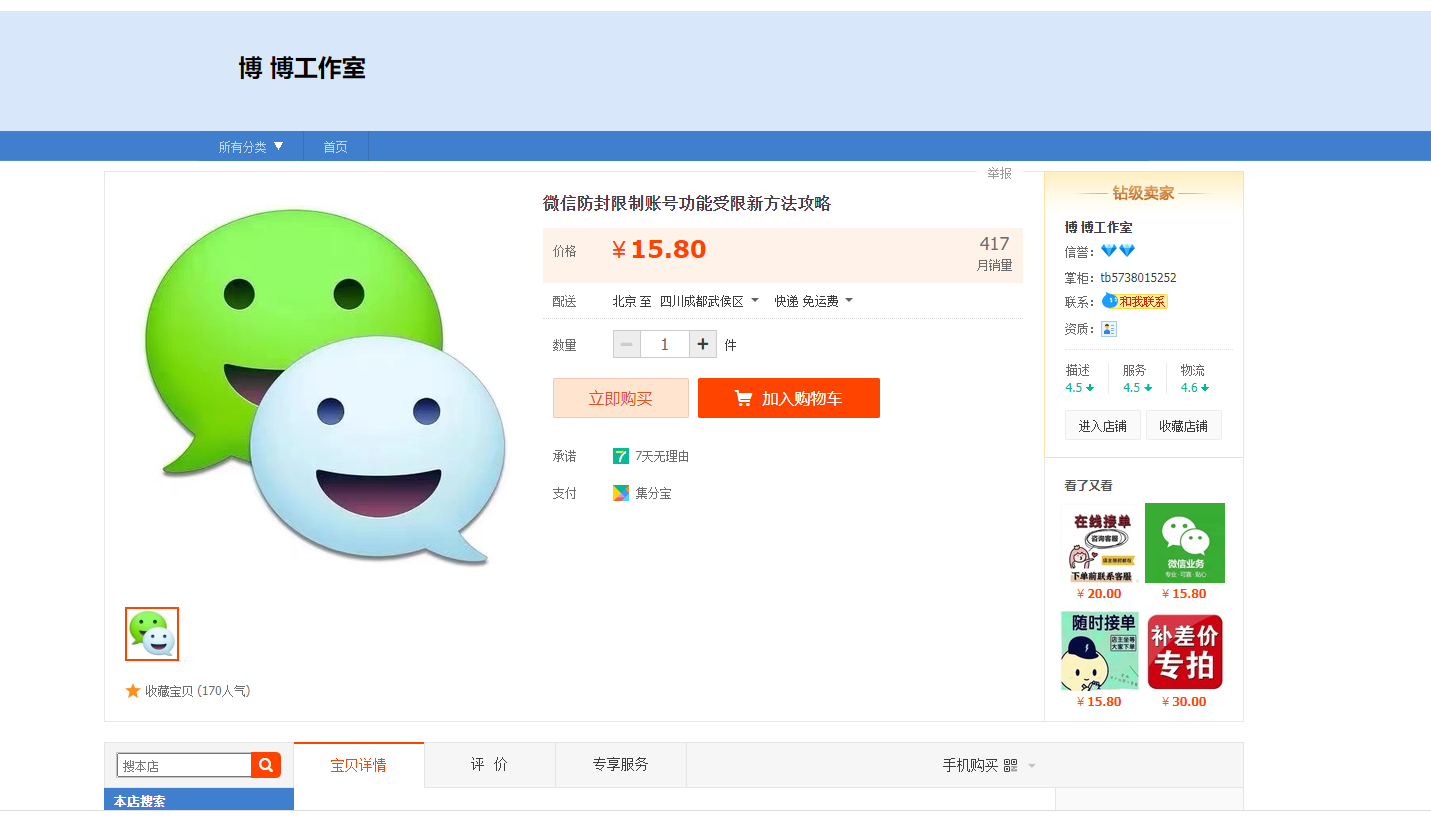Click the QR code icon beside 手机购买
Screen dimensions: 1431x834
point(1011,765)
